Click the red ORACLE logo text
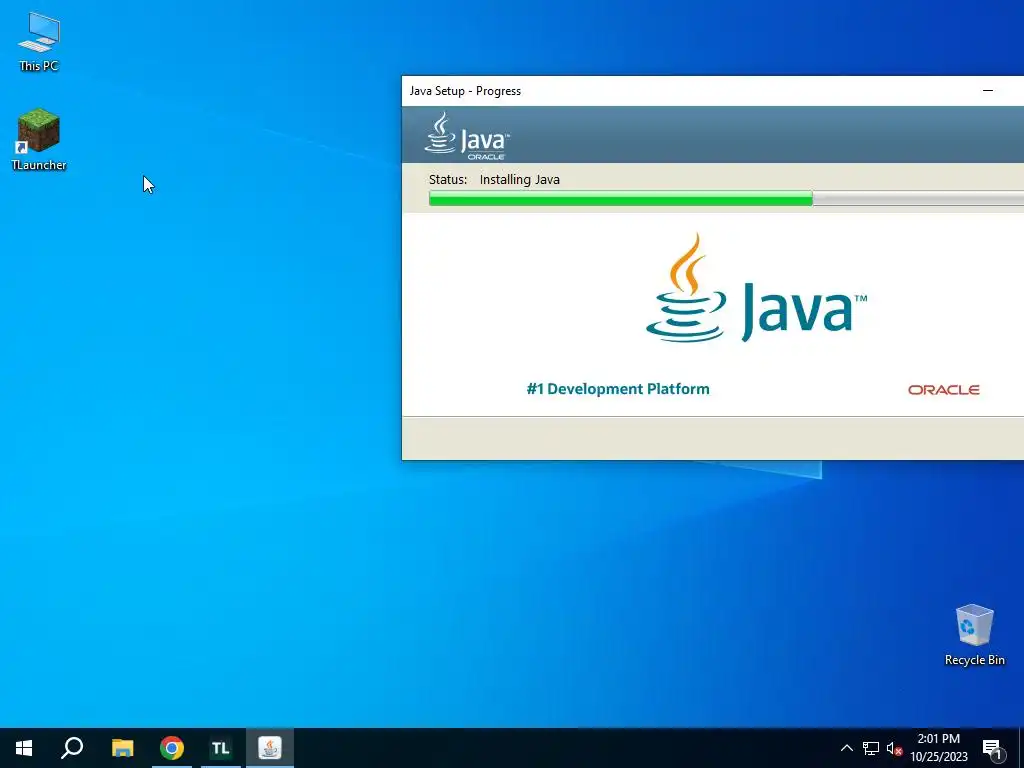The image size is (1024, 768). [944, 390]
